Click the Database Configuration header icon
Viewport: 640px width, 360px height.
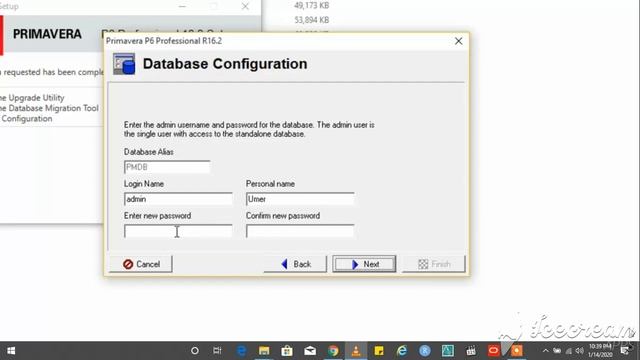(x=124, y=64)
